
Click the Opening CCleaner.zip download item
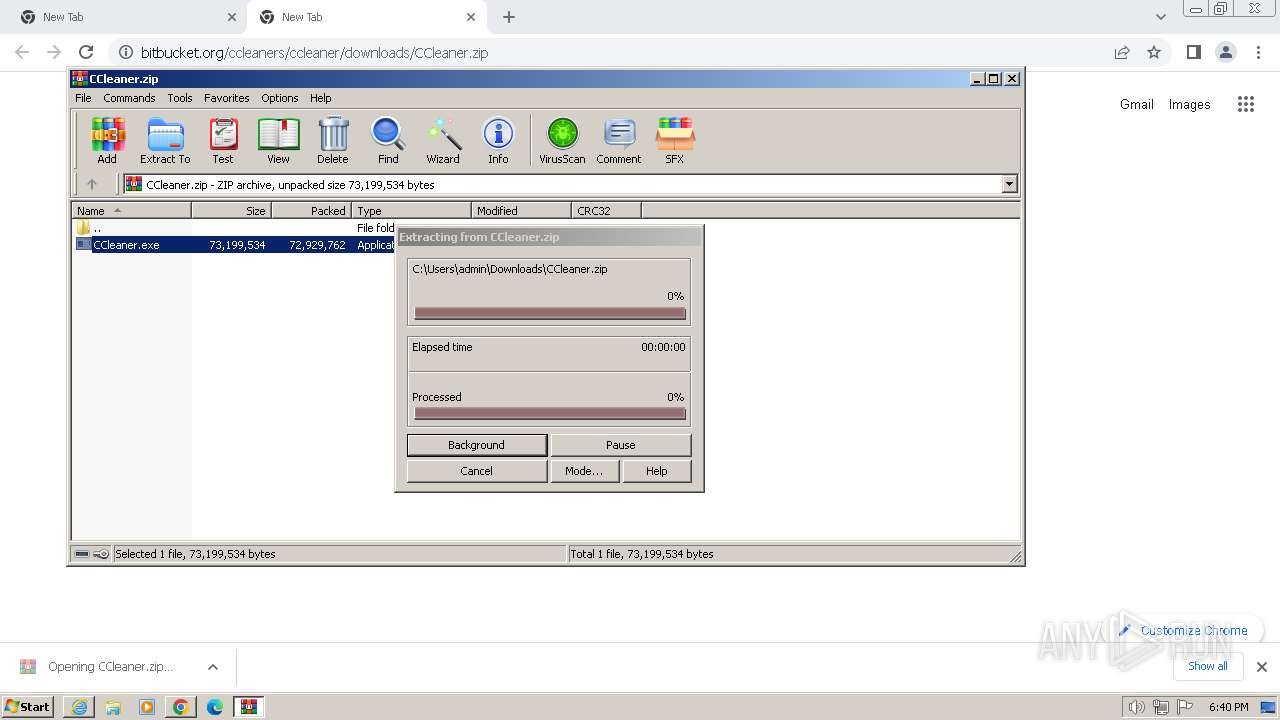pos(110,667)
